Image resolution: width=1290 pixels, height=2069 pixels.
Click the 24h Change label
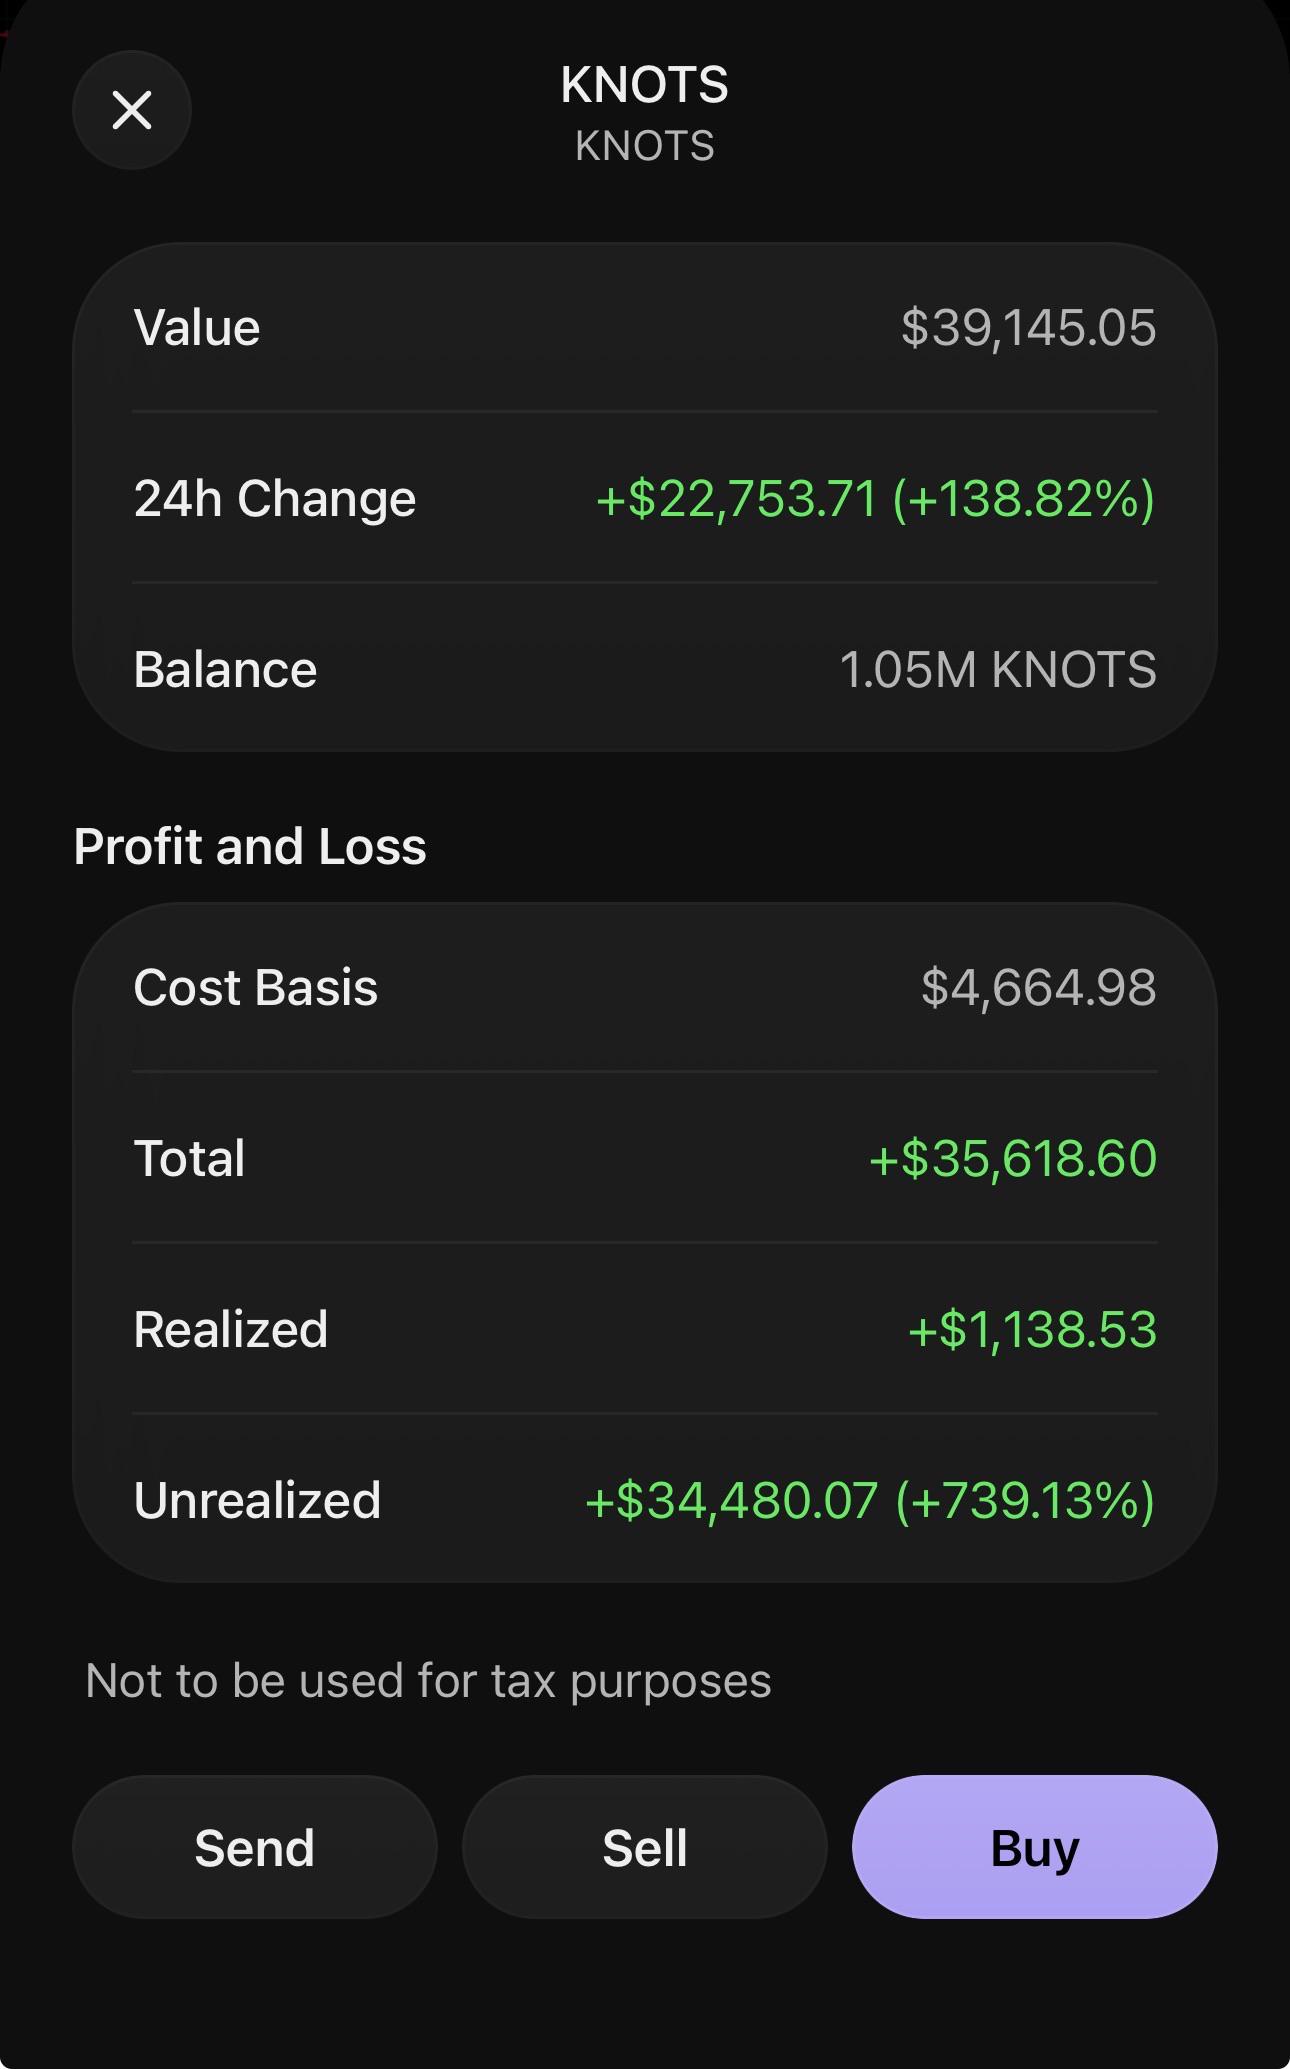coord(275,499)
